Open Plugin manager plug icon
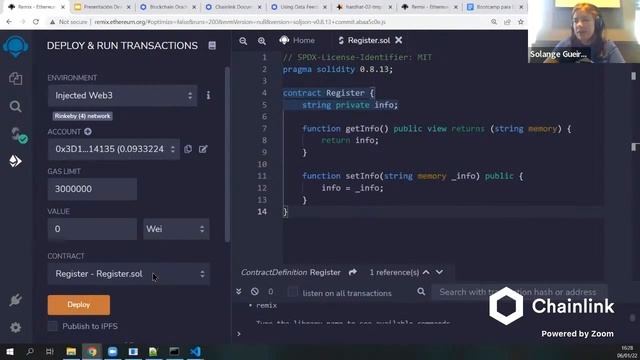 (16, 300)
